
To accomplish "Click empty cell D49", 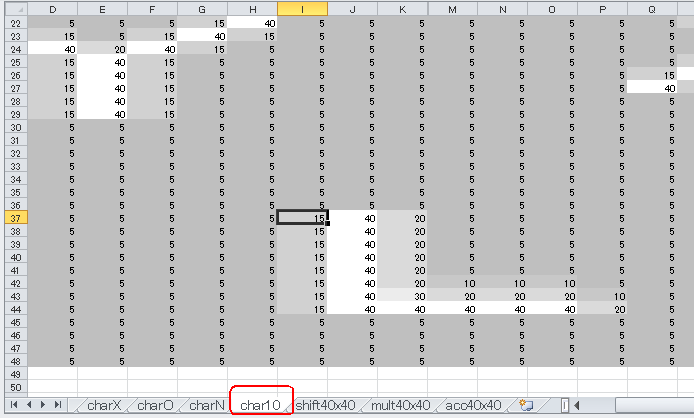I will 53,374.
